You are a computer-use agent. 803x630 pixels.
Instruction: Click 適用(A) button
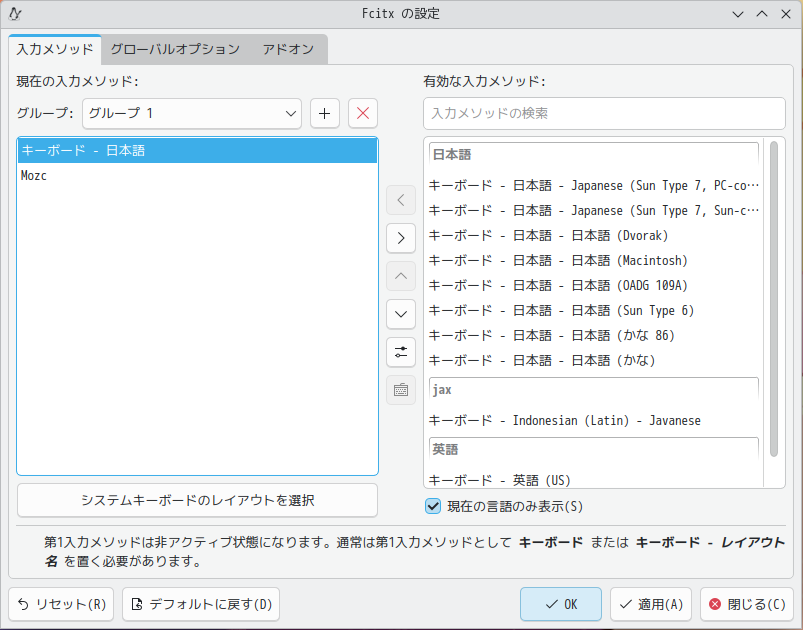tap(651, 604)
